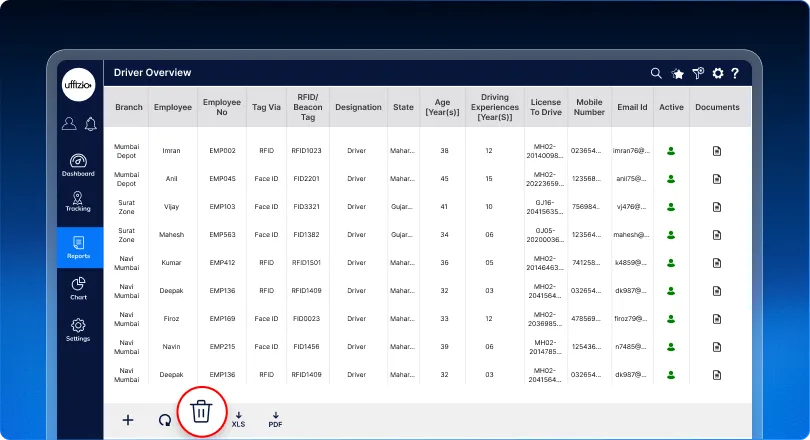Select Reports in the sidebar
Image resolution: width=810 pixels, height=440 pixels.
[79, 247]
